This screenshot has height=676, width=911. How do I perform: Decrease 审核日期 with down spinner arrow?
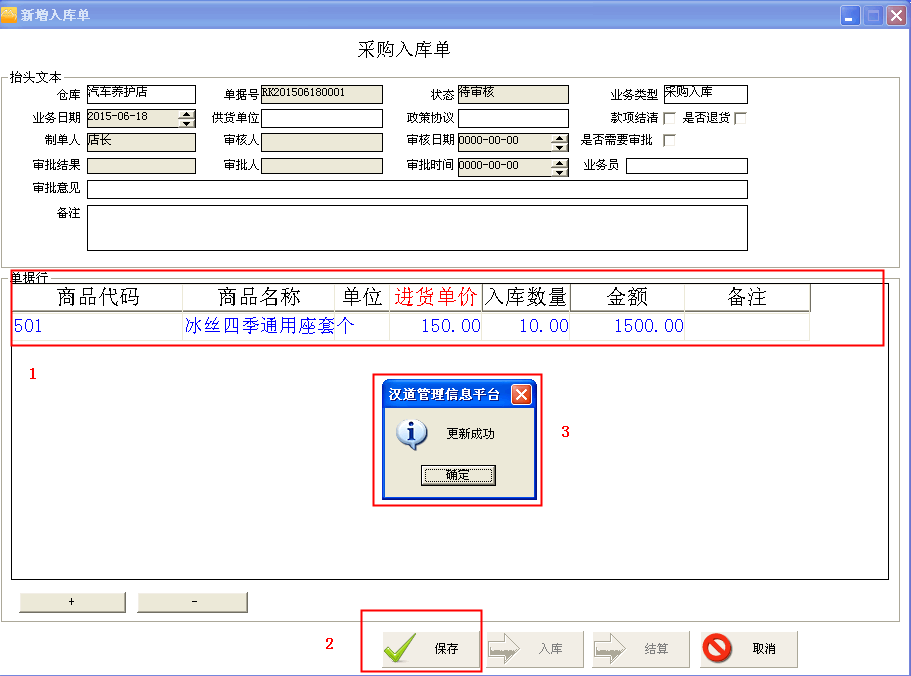[559, 147]
